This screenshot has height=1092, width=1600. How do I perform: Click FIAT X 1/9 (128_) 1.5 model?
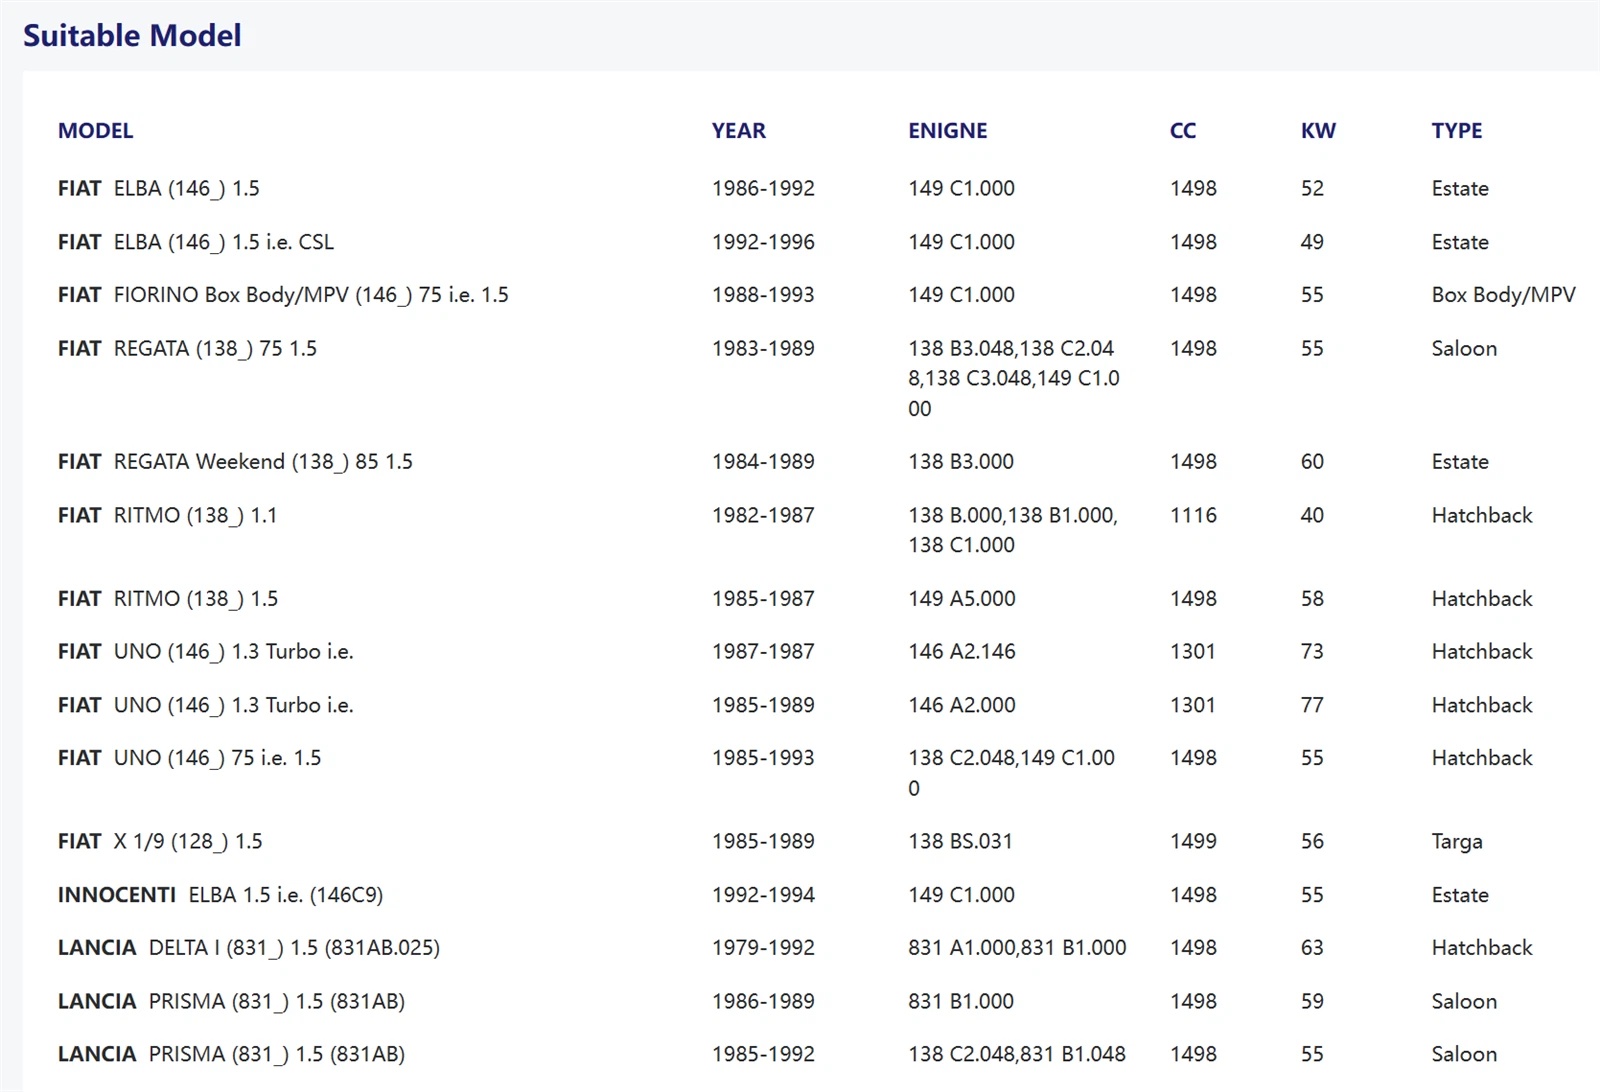click(160, 842)
